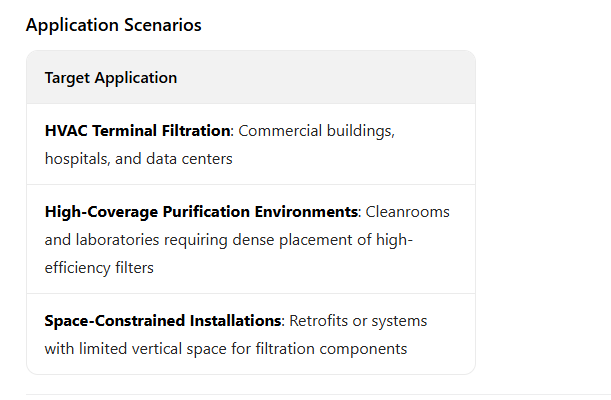611x400 pixels.
Task: Click the bold HVAC Terminal Filtration label
Action: [x=137, y=131]
